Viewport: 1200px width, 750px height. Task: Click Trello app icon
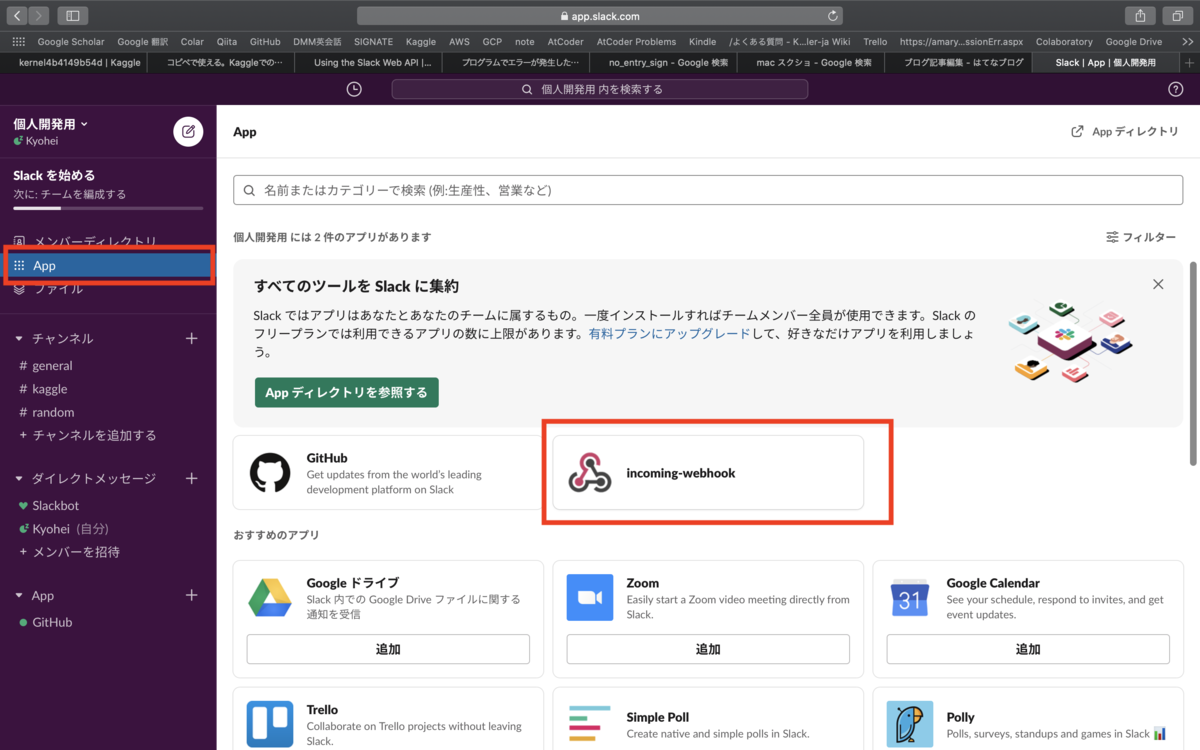(x=270, y=725)
